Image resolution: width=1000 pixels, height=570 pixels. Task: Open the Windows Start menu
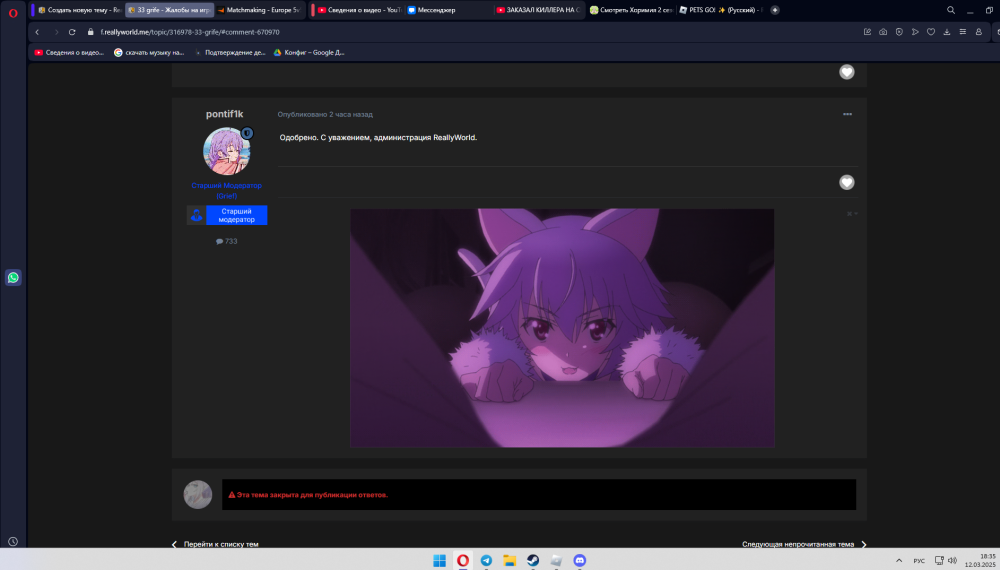click(439, 560)
